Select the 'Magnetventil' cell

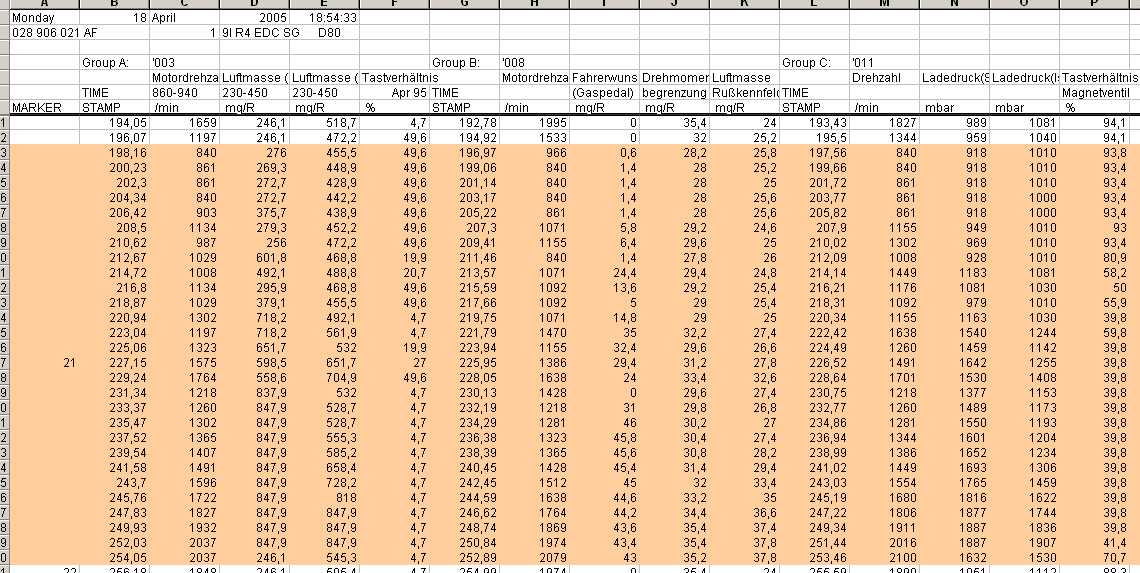tap(1093, 92)
